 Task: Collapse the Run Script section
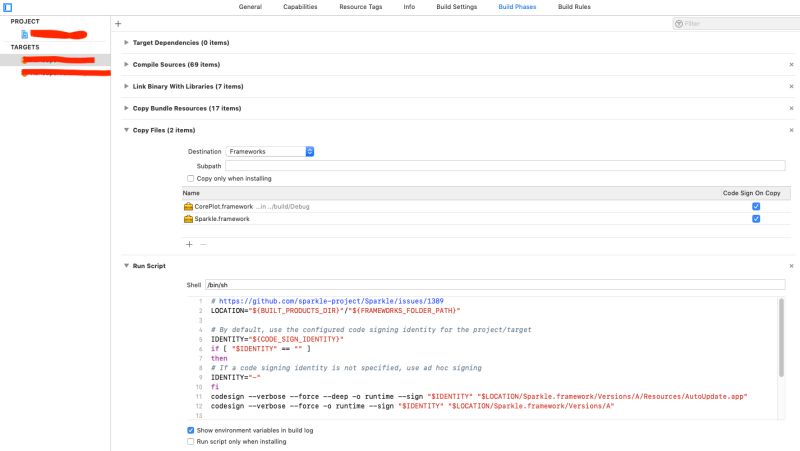click(126, 266)
